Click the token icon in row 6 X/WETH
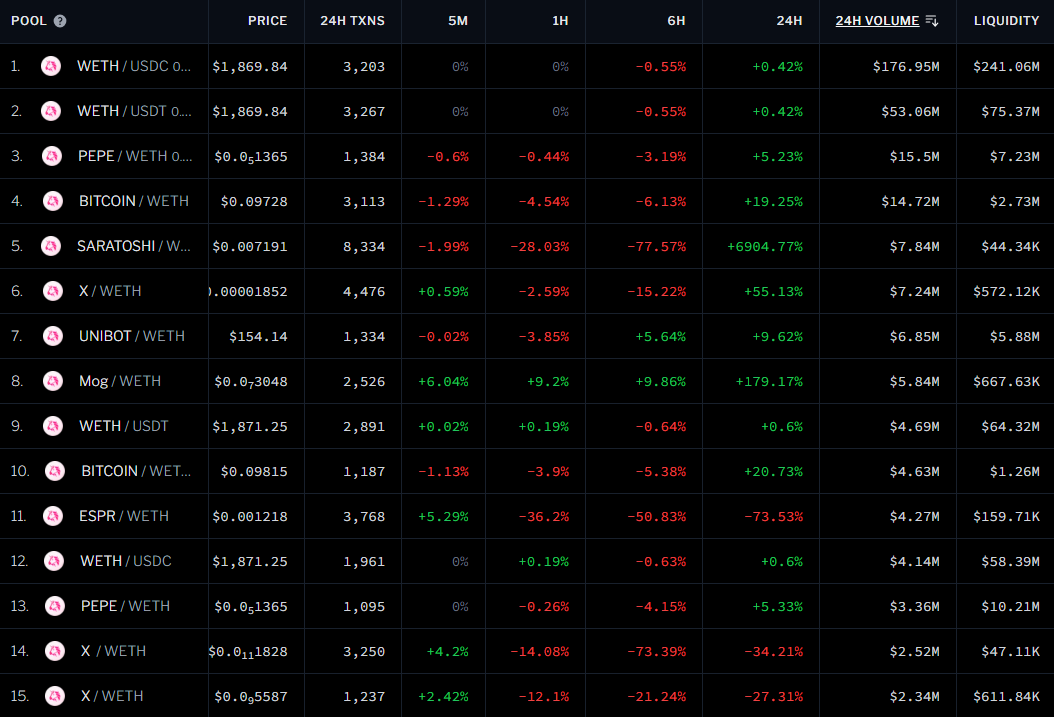 tap(53, 291)
